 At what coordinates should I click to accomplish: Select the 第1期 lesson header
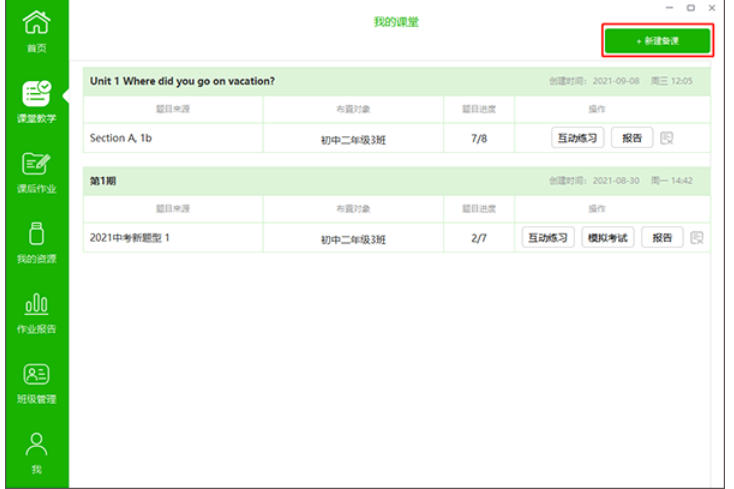coord(104,181)
